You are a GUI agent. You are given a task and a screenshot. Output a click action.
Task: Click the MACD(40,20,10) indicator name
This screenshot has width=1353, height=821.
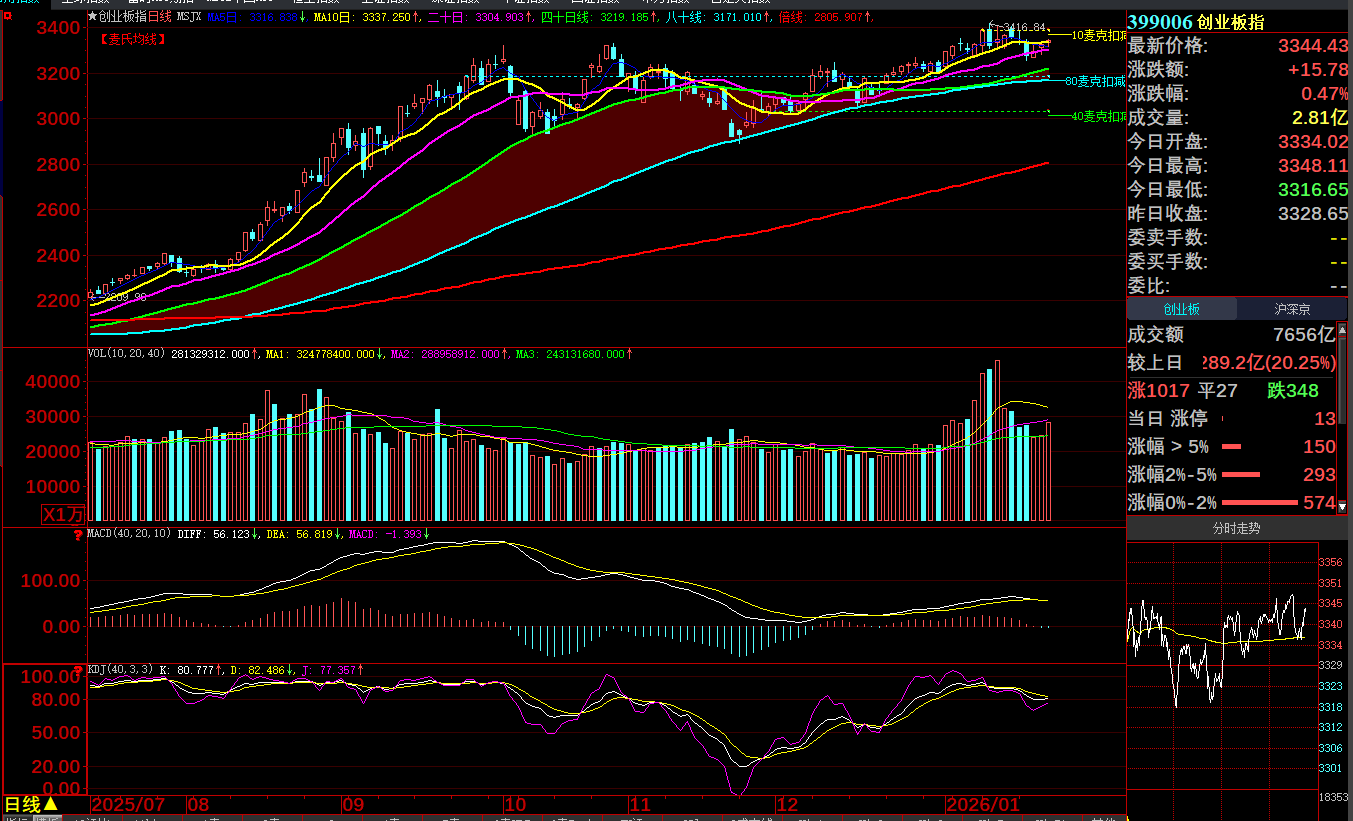pos(130,535)
